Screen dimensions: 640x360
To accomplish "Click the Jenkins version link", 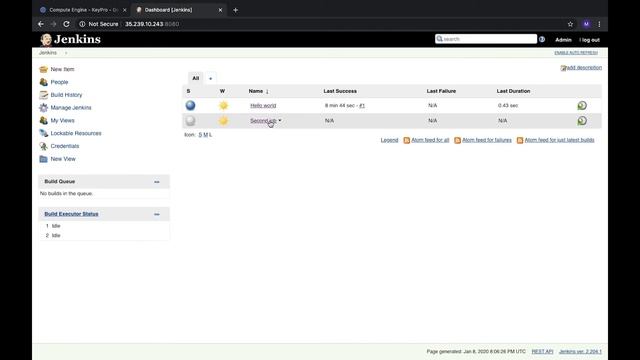I will [580, 351].
